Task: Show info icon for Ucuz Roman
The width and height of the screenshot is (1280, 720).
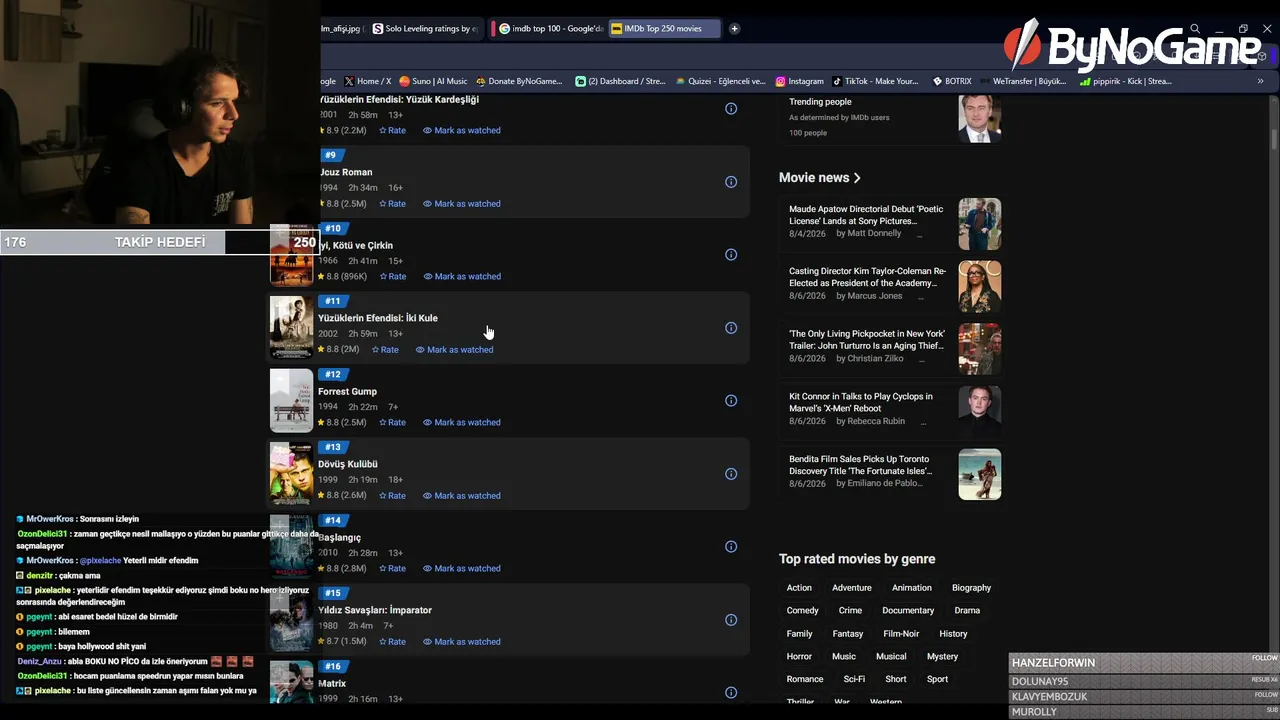Action: coord(731,182)
